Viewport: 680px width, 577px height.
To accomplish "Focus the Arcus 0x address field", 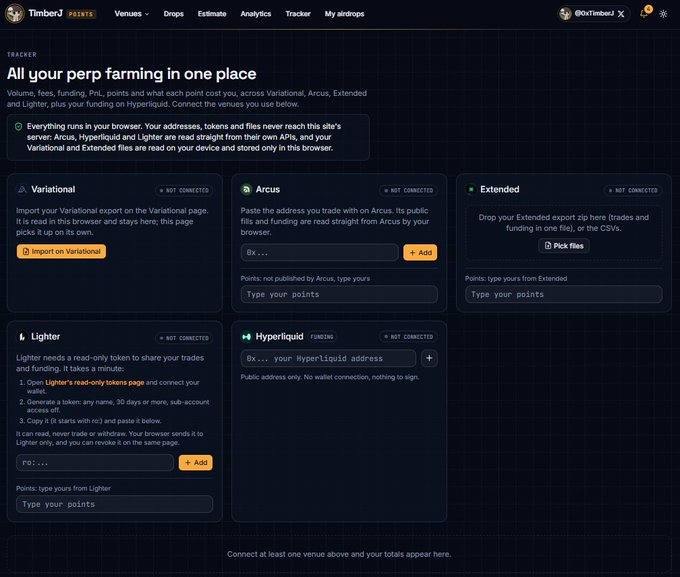I will click(320, 252).
